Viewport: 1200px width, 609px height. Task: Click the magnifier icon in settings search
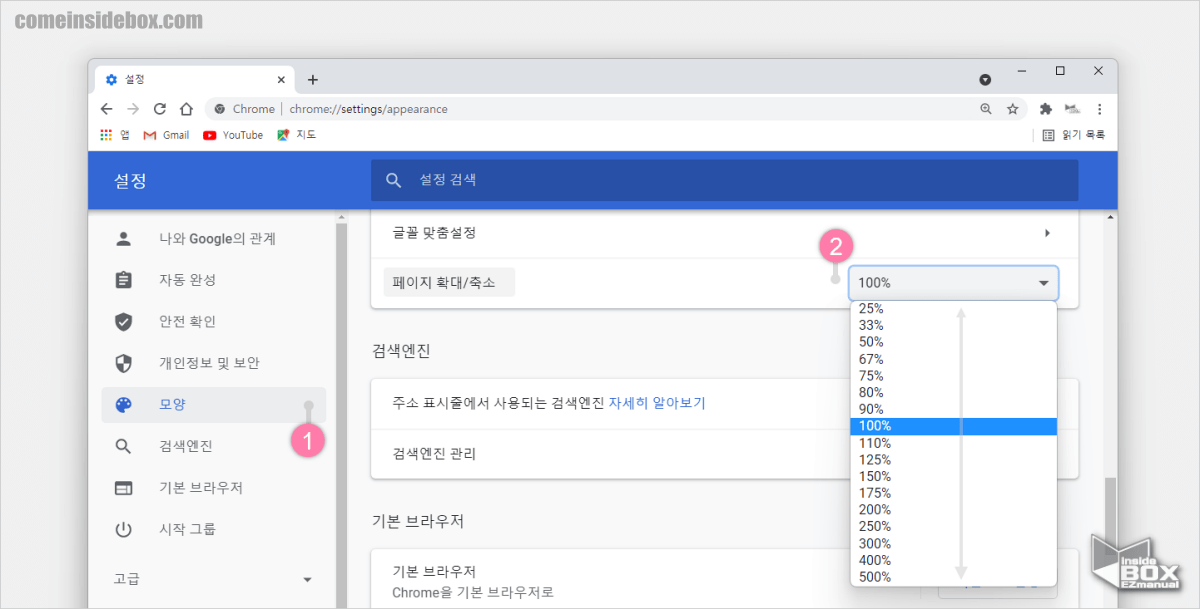(394, 180)
